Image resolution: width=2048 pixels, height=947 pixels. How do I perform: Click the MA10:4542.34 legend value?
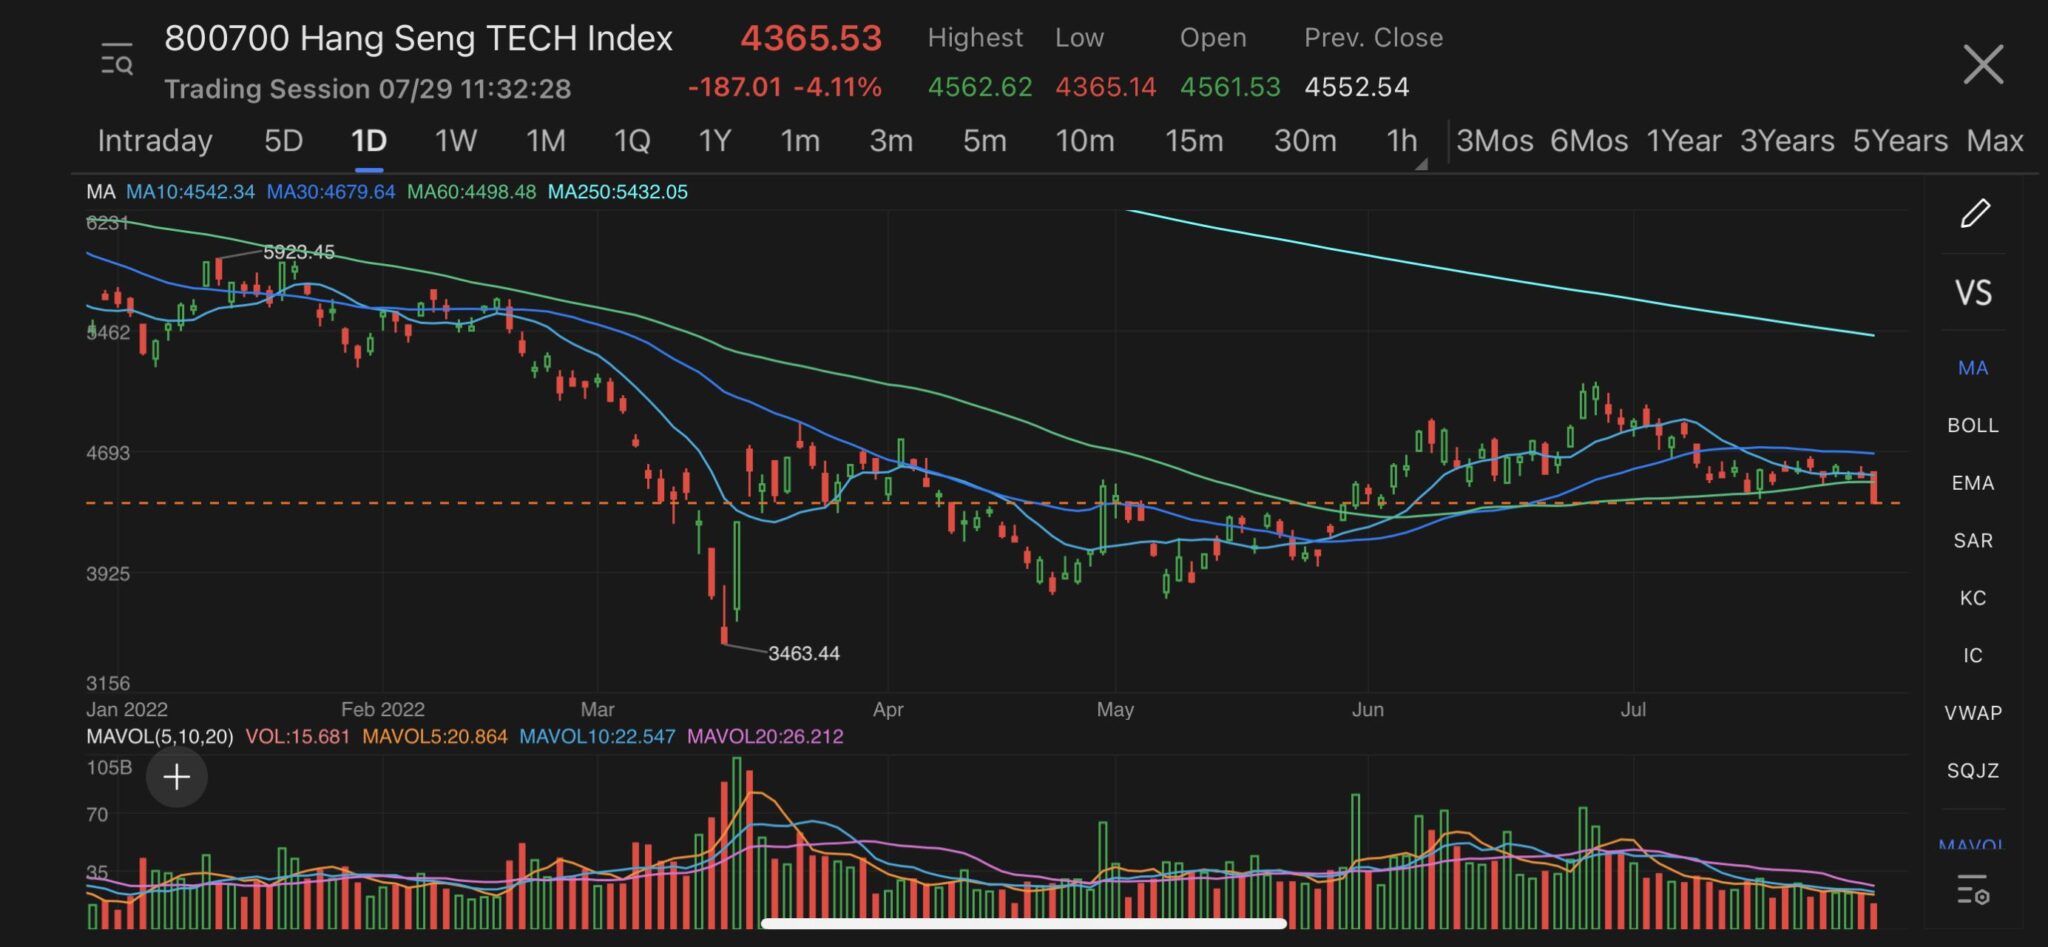pos(190,192)
